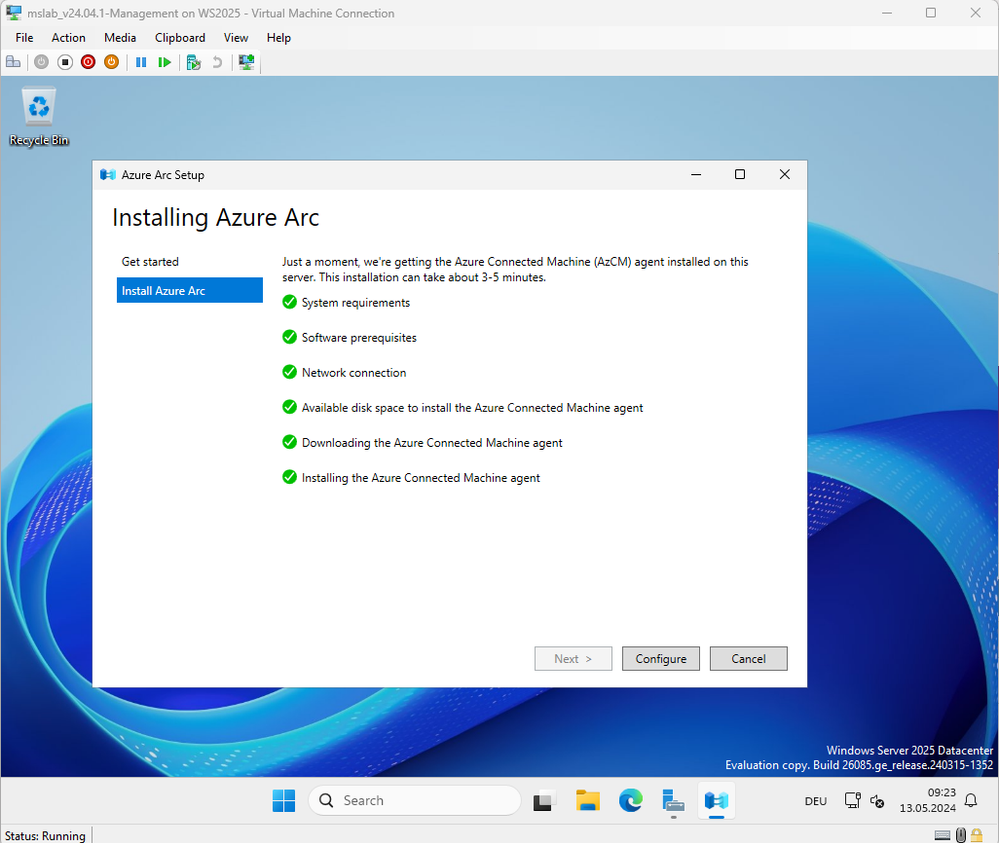This screenshot has height=843, width=999.
Task: Click the orange Save state toolbar icon
Action: click(x=111, y=62)
